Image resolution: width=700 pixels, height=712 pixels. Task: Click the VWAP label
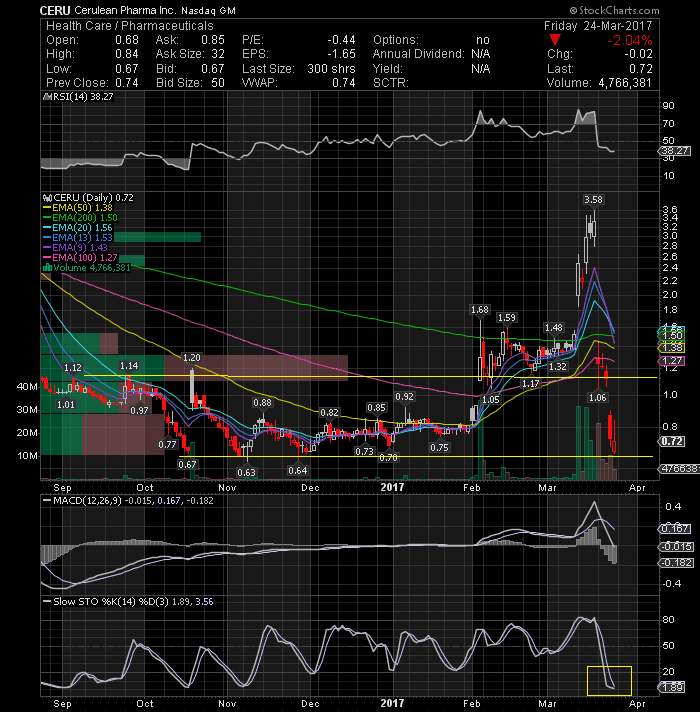pyautogui.click(x=260, y=83)
